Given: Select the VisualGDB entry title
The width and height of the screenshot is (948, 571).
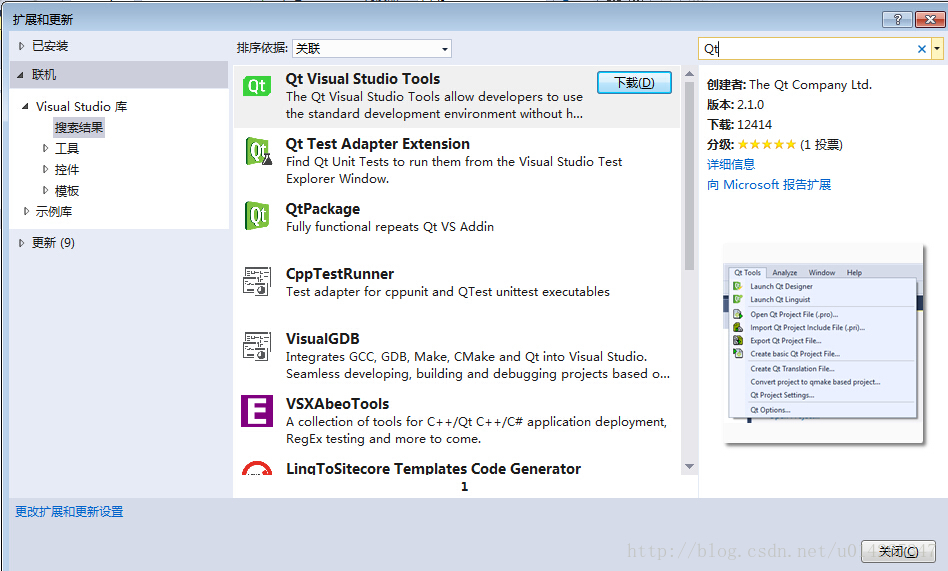Looking at the screenshot, I should [x=323, y=339].
